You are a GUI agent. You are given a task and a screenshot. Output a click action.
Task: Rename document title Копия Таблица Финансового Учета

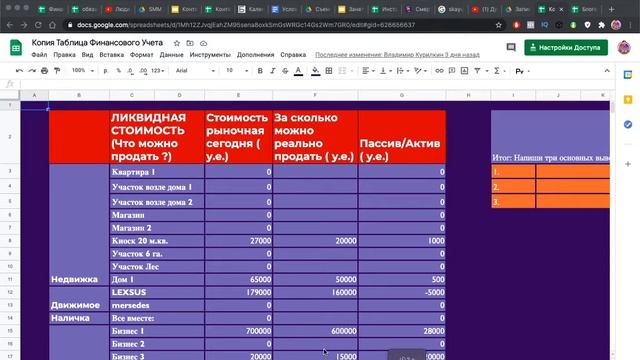pos(97,43)
